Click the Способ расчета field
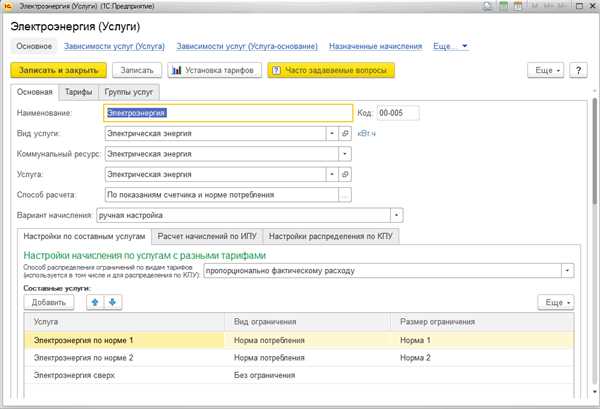The image size is (600, 409). (x=221, y=195)
